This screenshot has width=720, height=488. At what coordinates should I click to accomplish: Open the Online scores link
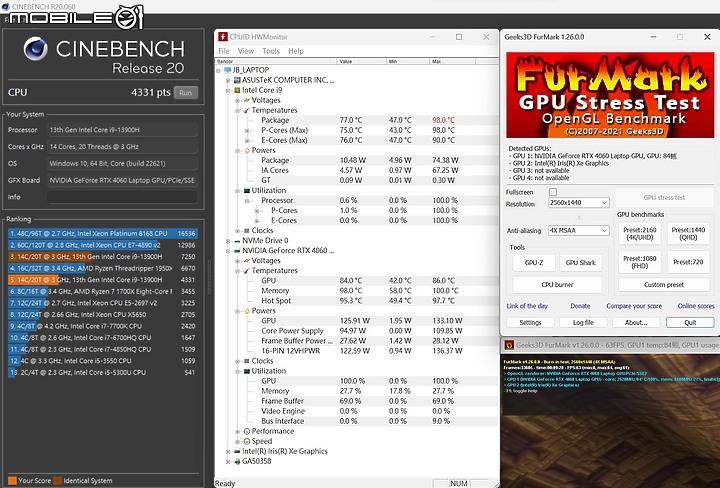(696, 306)
